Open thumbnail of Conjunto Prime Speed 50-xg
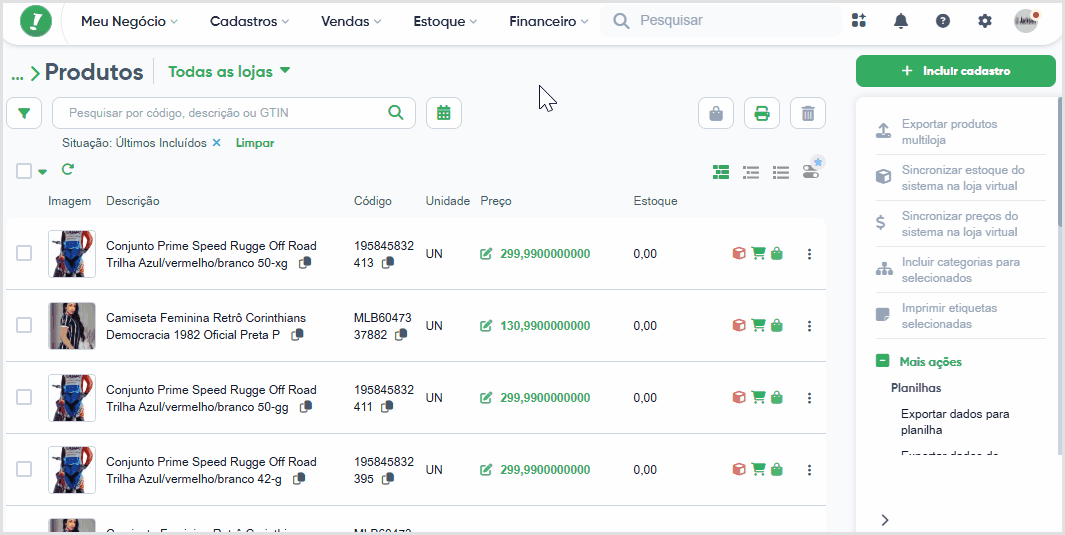This screenshot has width=1065, height=535. coord(72,254)
